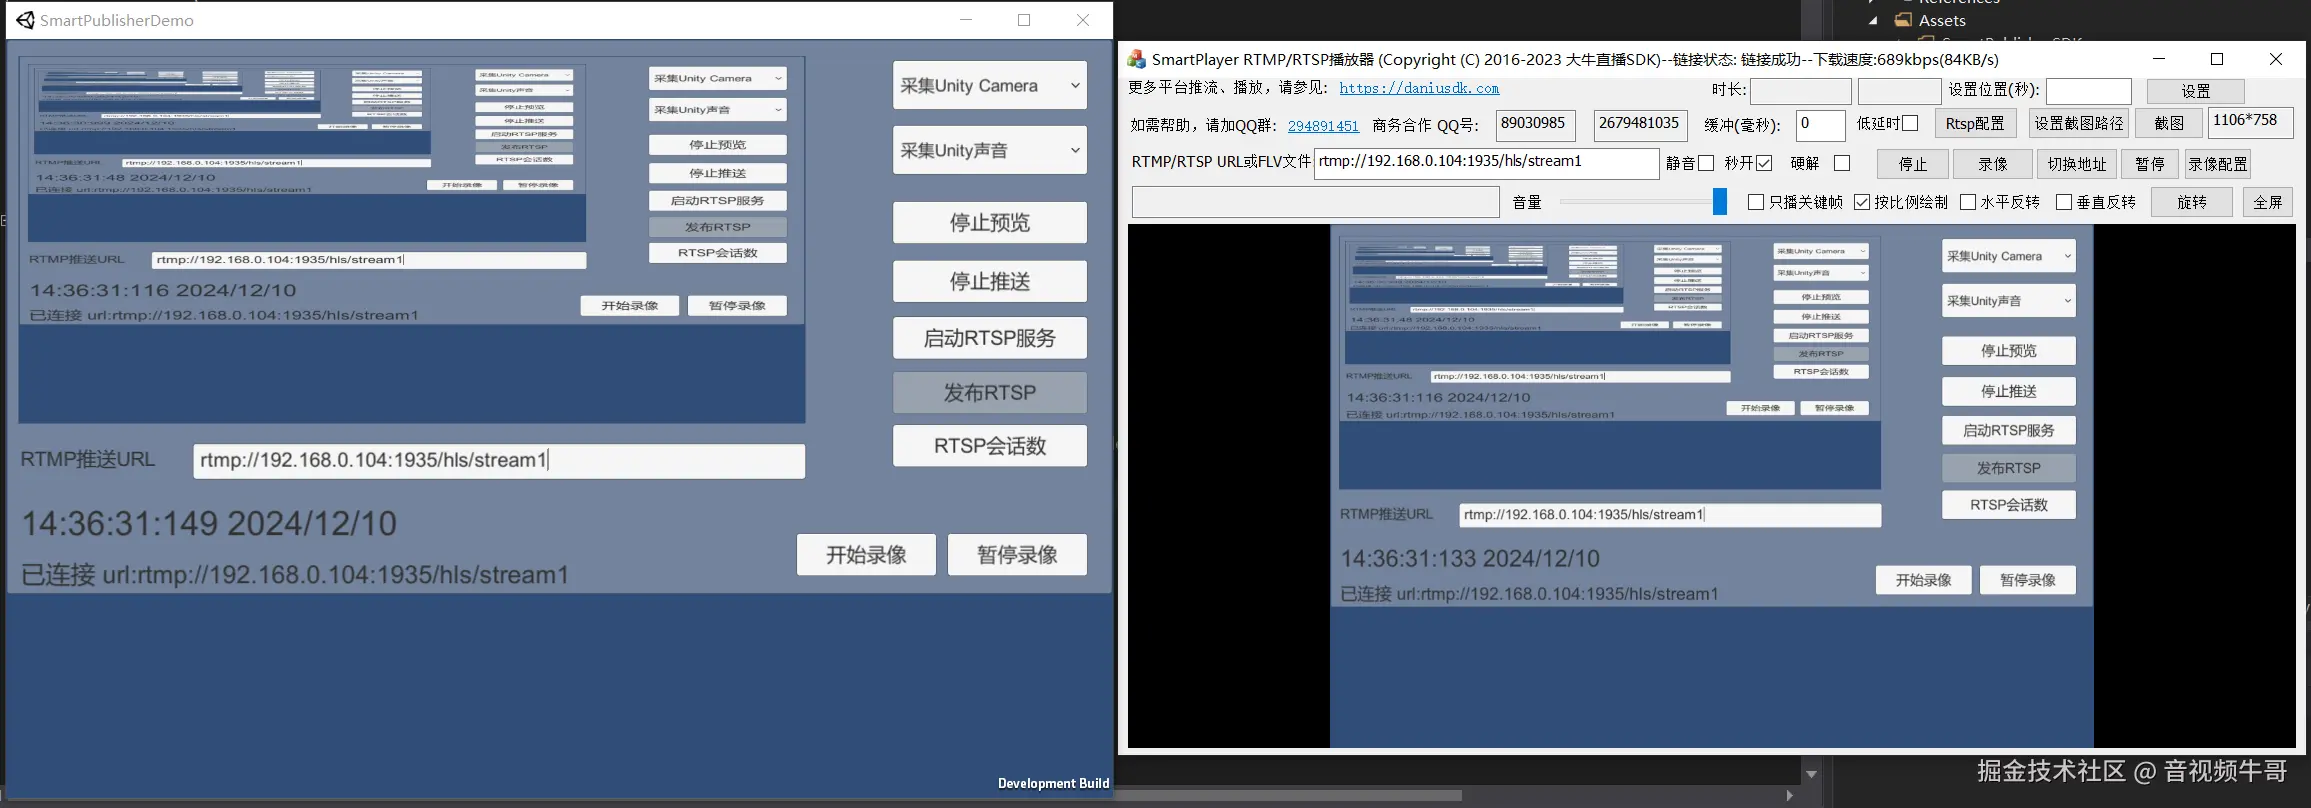The height and width of the screenshot is (808, 2311).
Task: Collapse the Assets tree node arrow
Action: click(1873, 20)
